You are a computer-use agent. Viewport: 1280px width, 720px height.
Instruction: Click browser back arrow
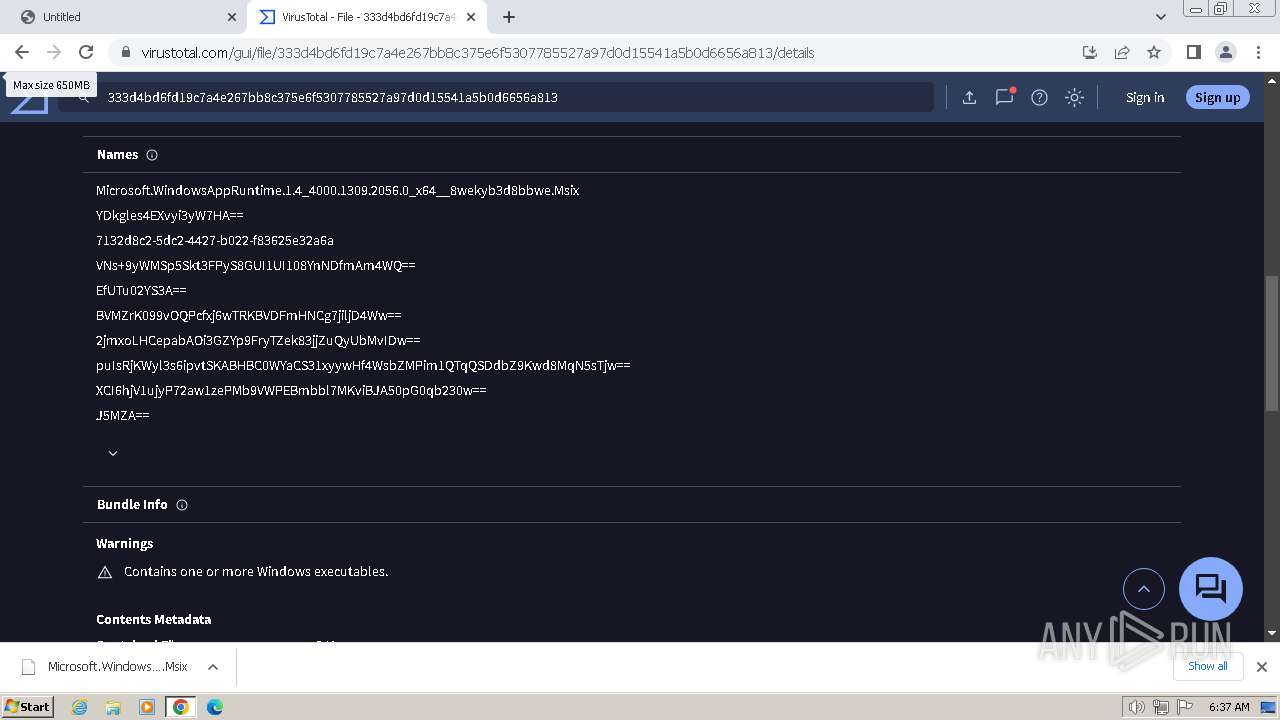[x=22, y=52]
